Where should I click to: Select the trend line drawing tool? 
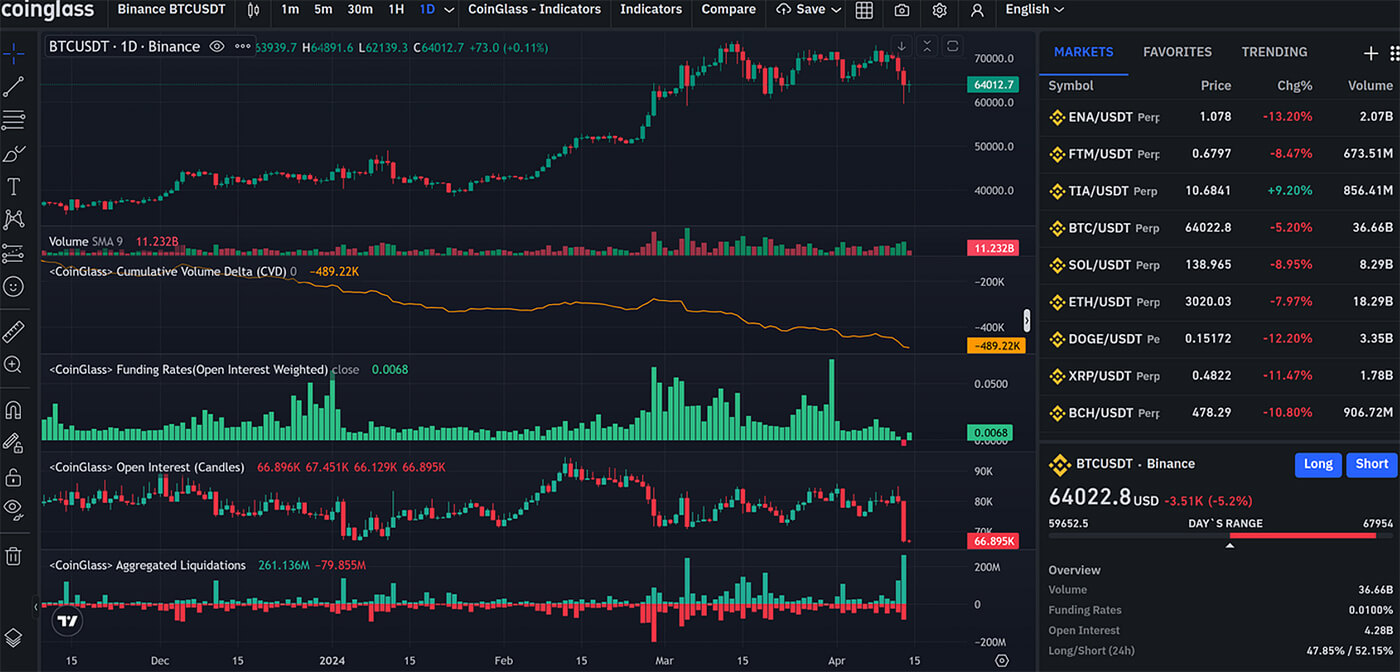[x=14, y=87]
